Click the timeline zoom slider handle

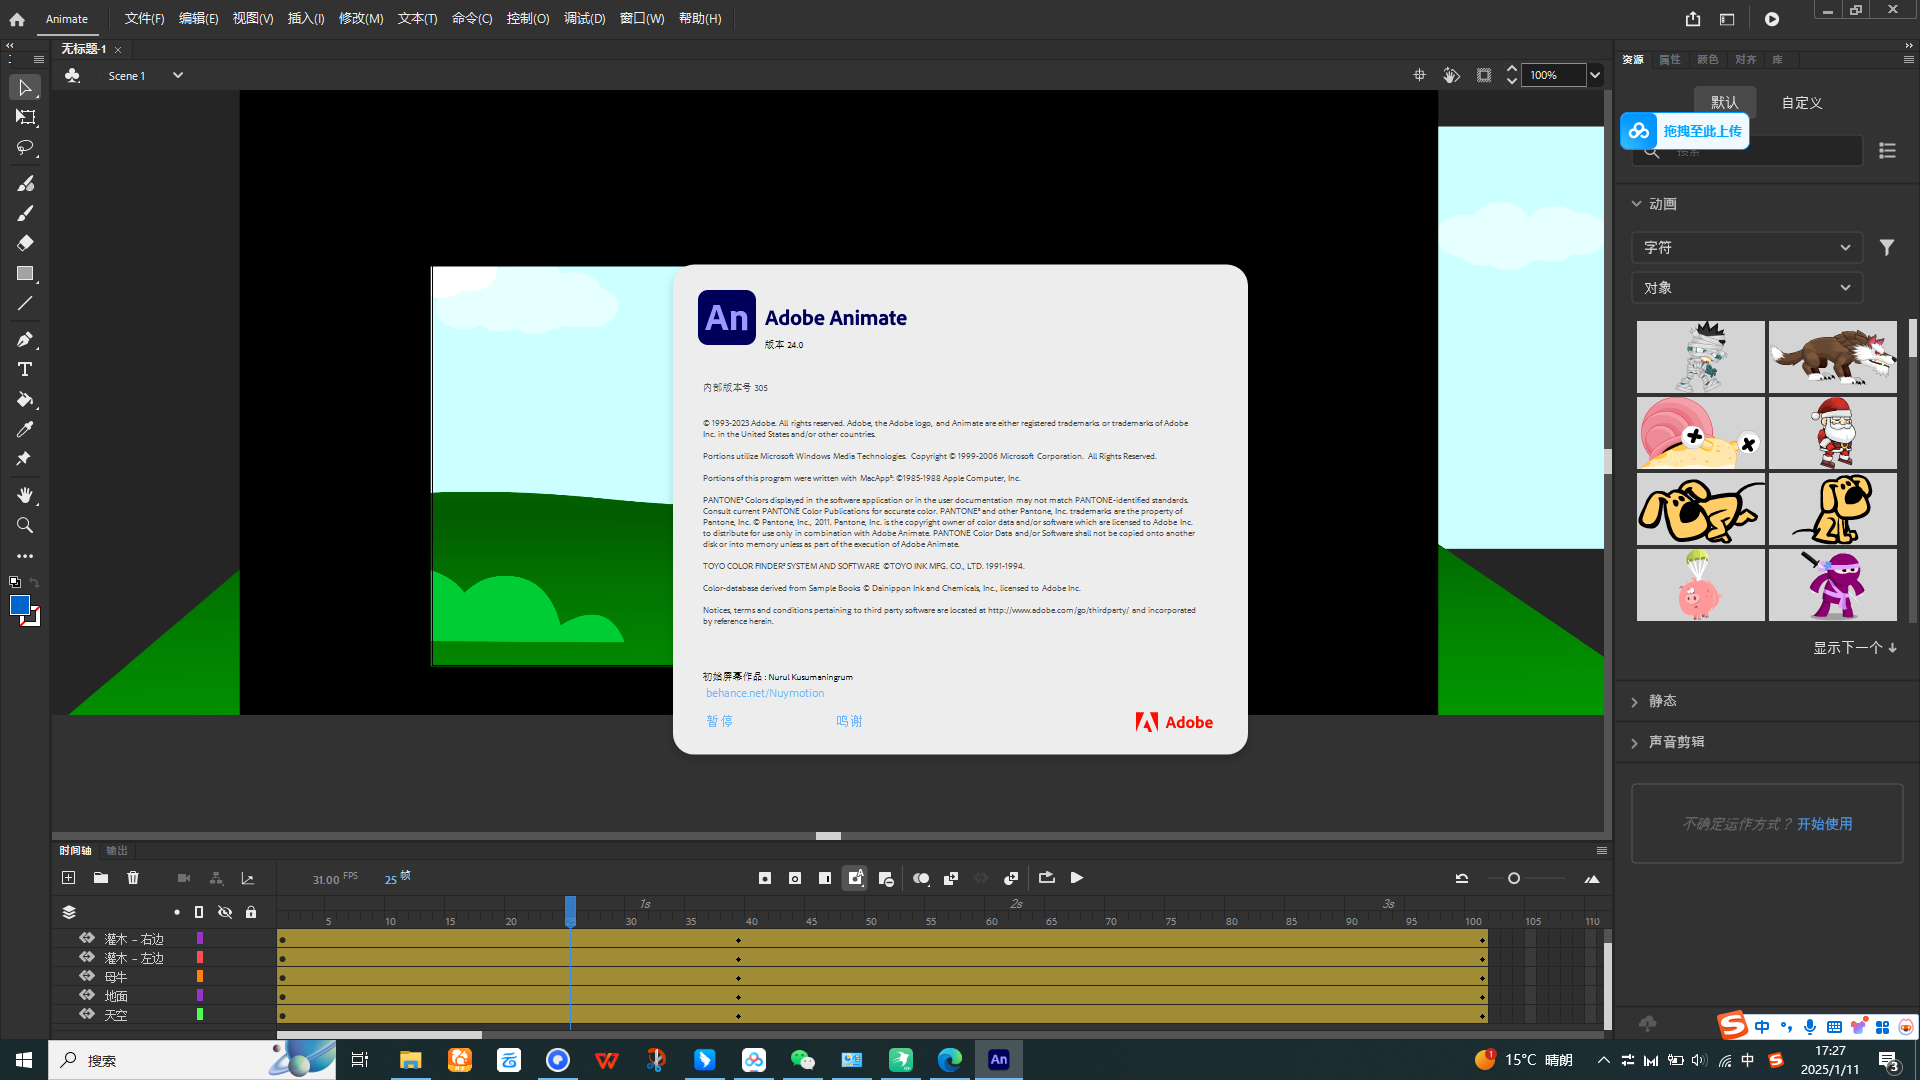coord(1514,878)
